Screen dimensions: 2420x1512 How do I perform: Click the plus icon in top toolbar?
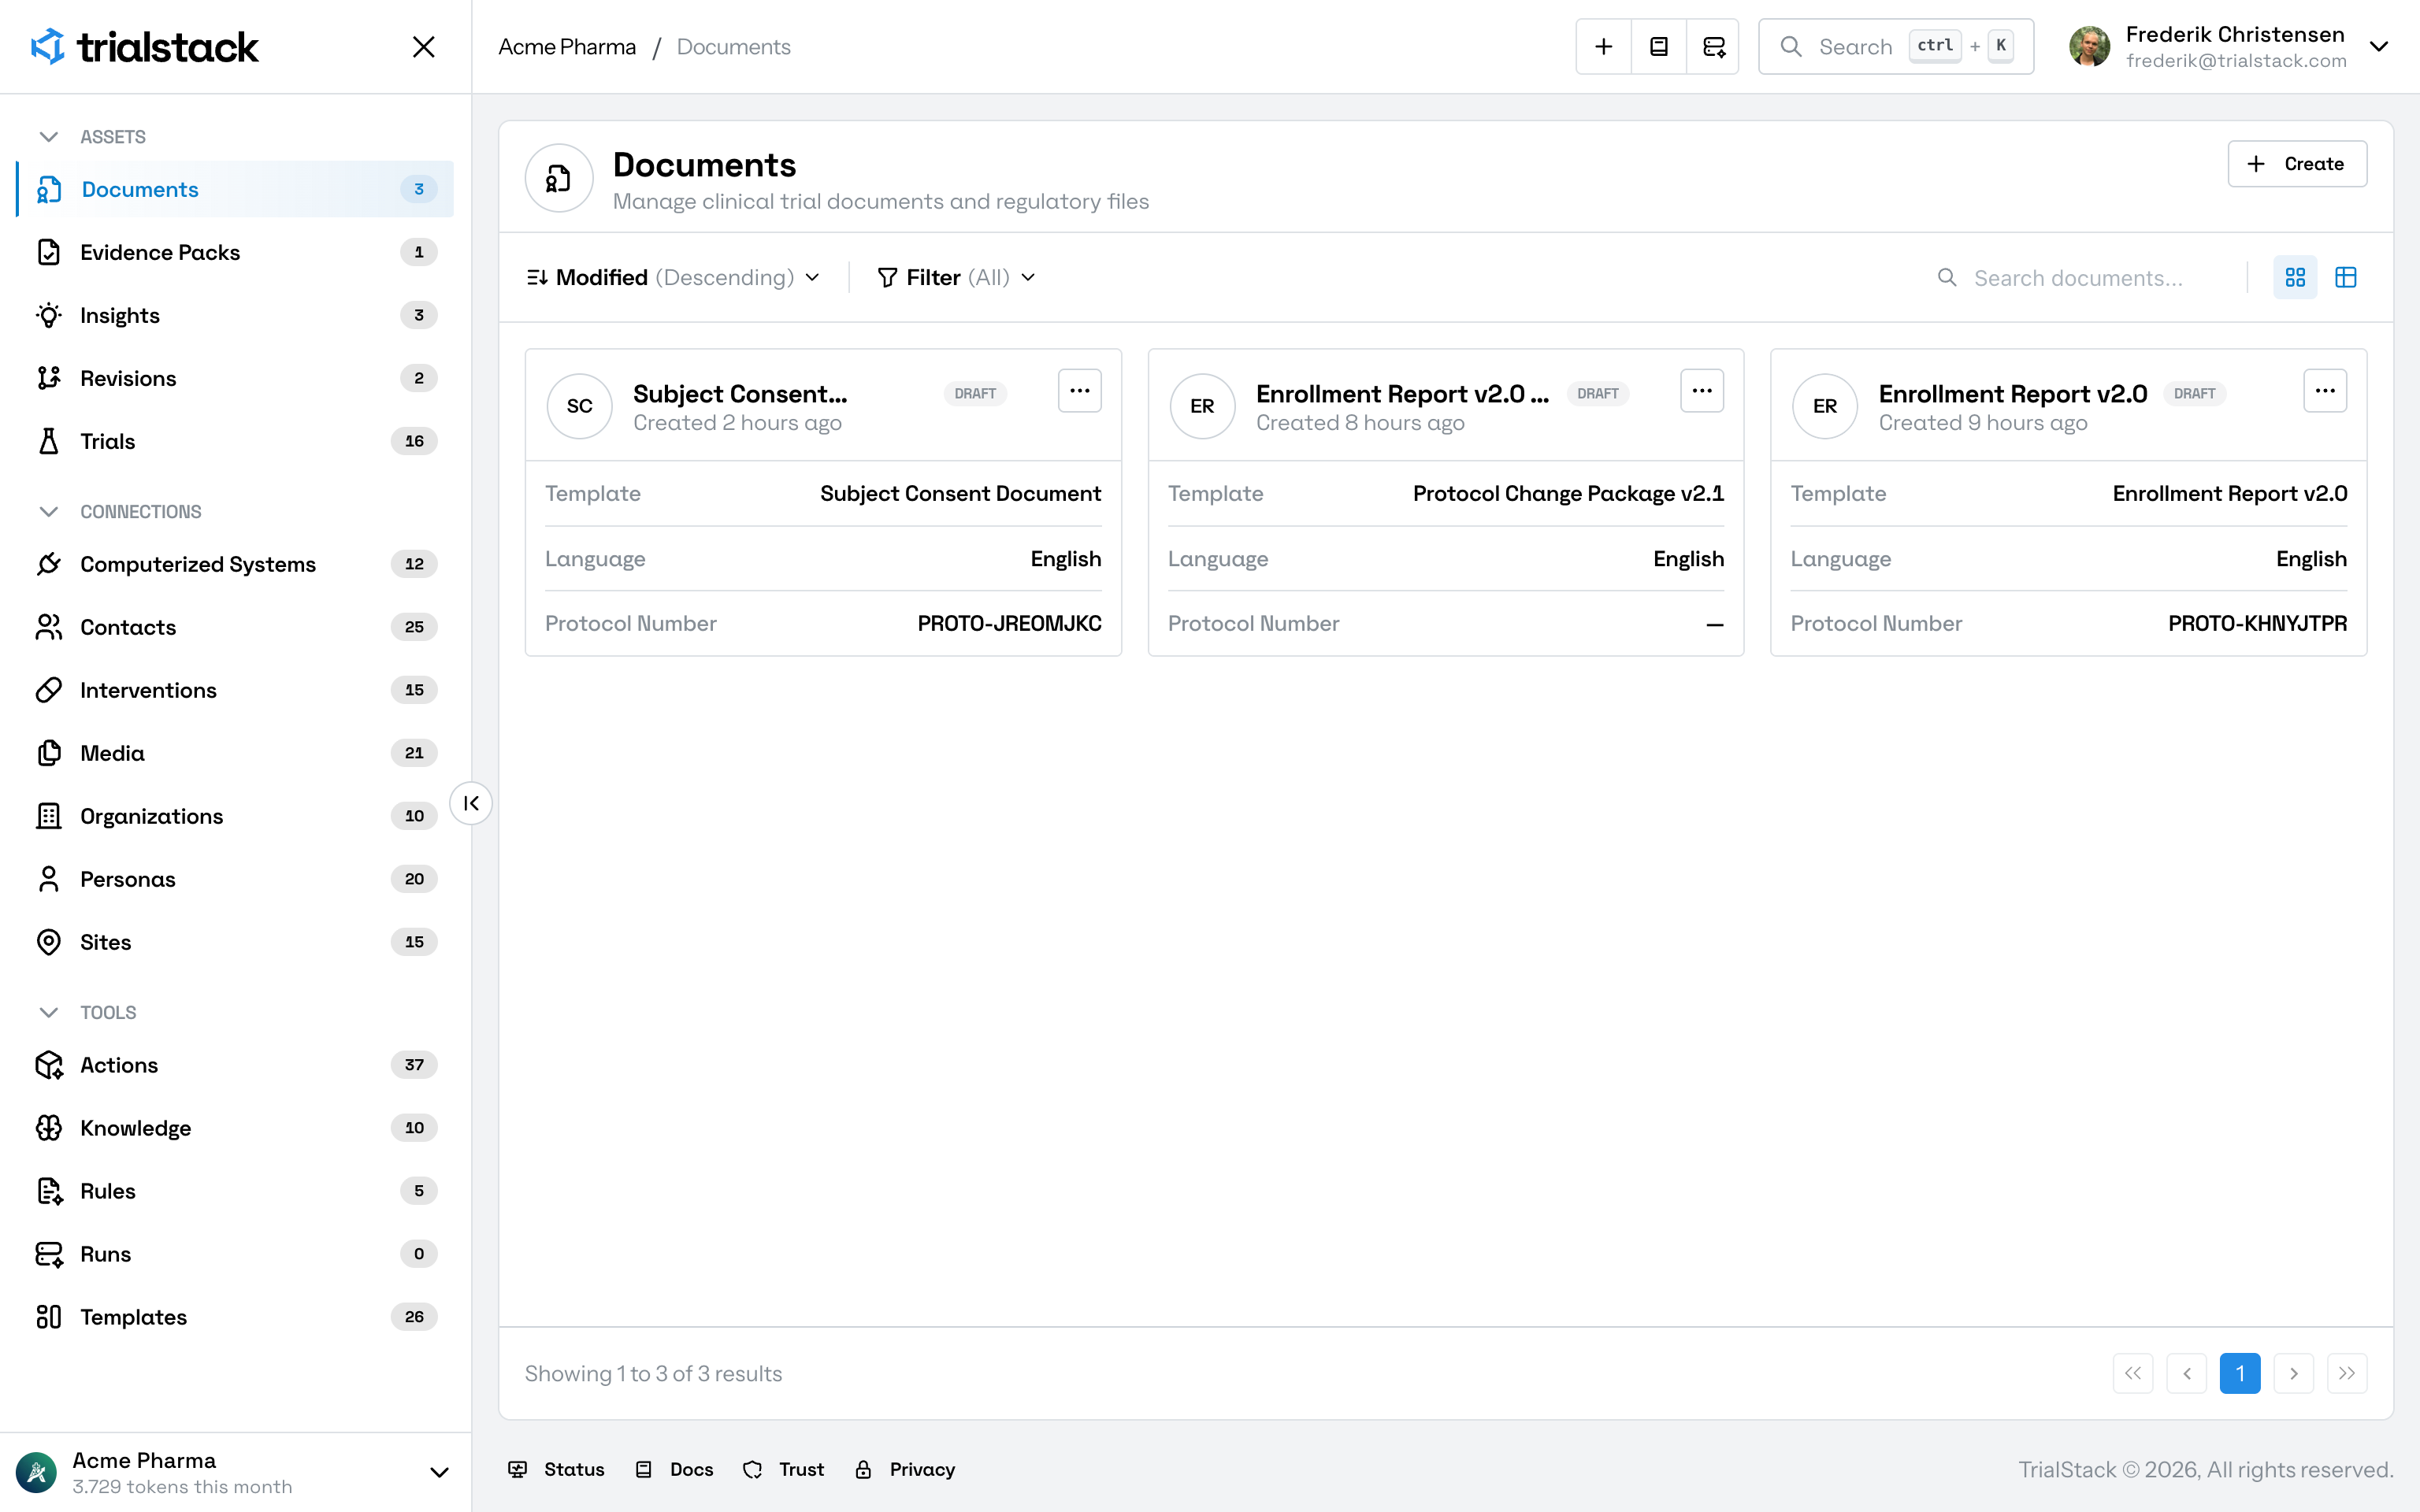click(x=1603, y=47)
